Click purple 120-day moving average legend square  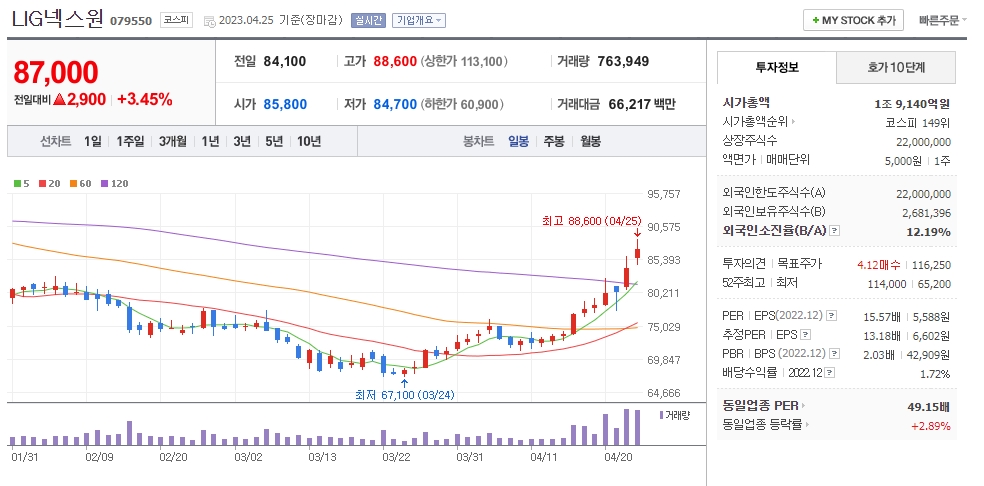pyautogui.click(x=104, y=184)
